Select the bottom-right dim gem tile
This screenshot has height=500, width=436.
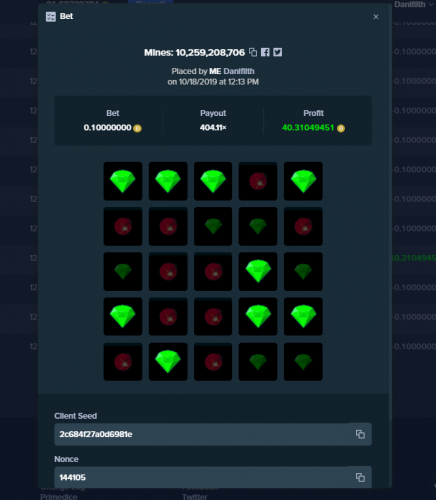303,362
